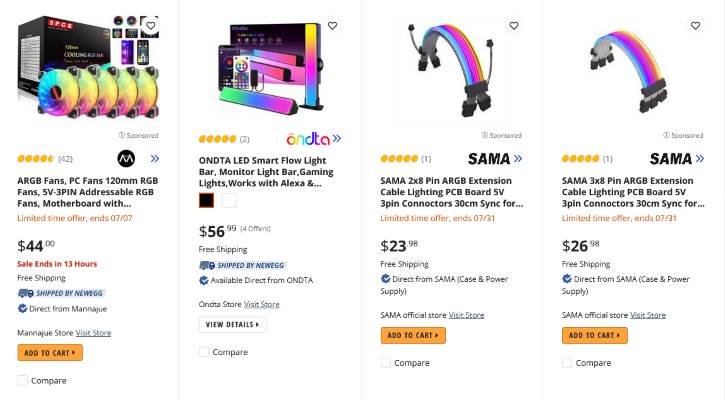This screenshot has height=400, width=725.
Task: Click double chevron next to Mannajue logo
Action: [x=155, y=158]
